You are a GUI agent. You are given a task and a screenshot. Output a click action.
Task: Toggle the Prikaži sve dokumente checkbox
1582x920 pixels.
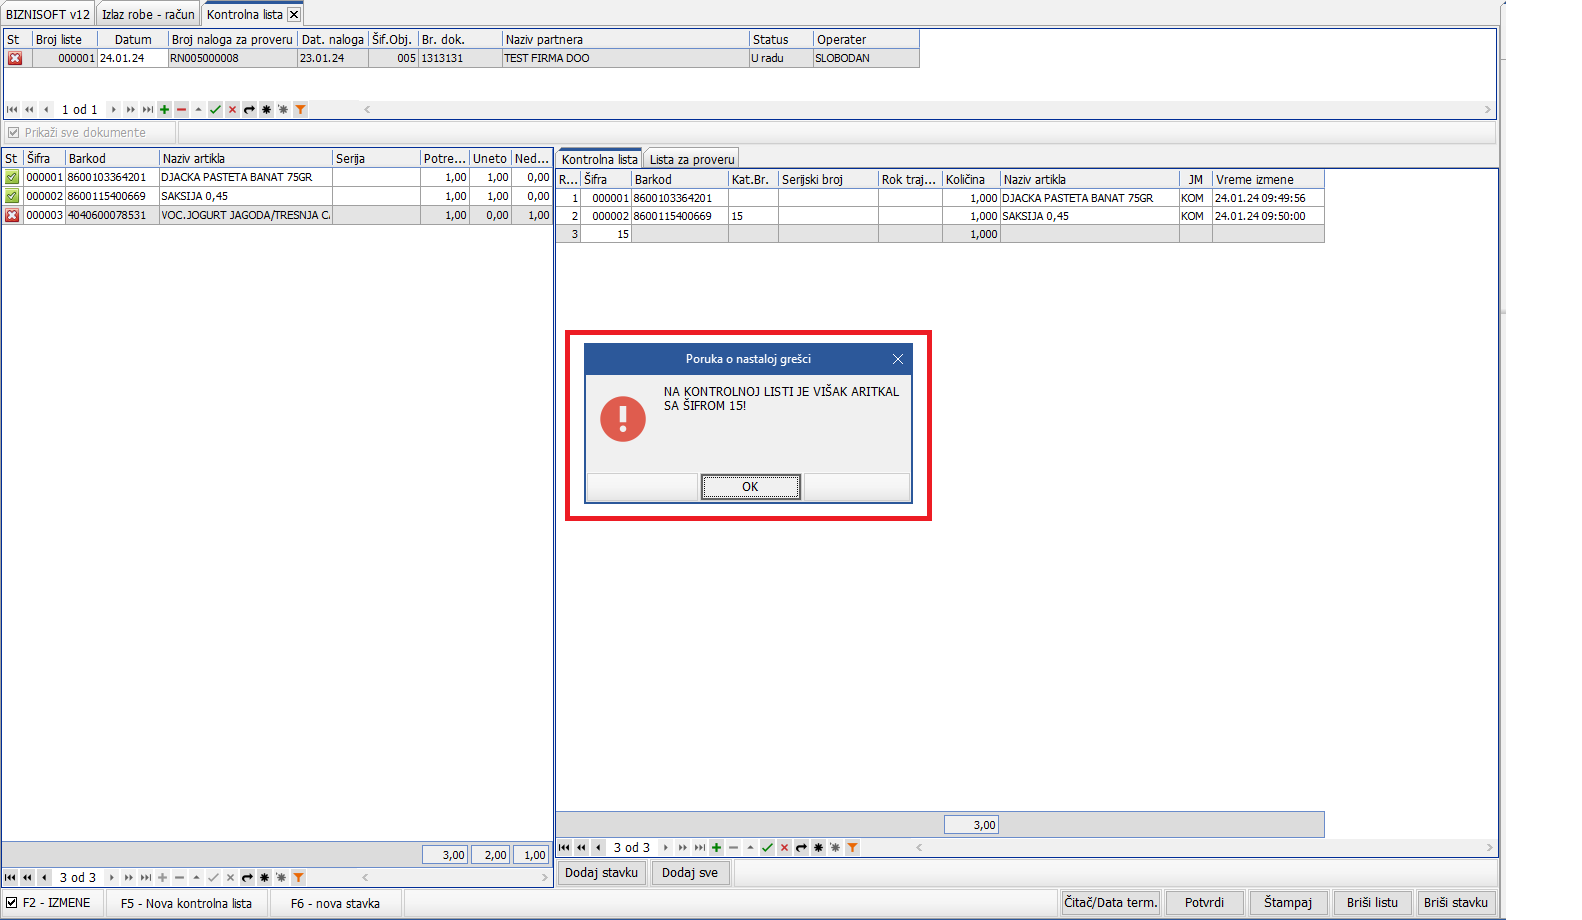click(x=14, y=133)
